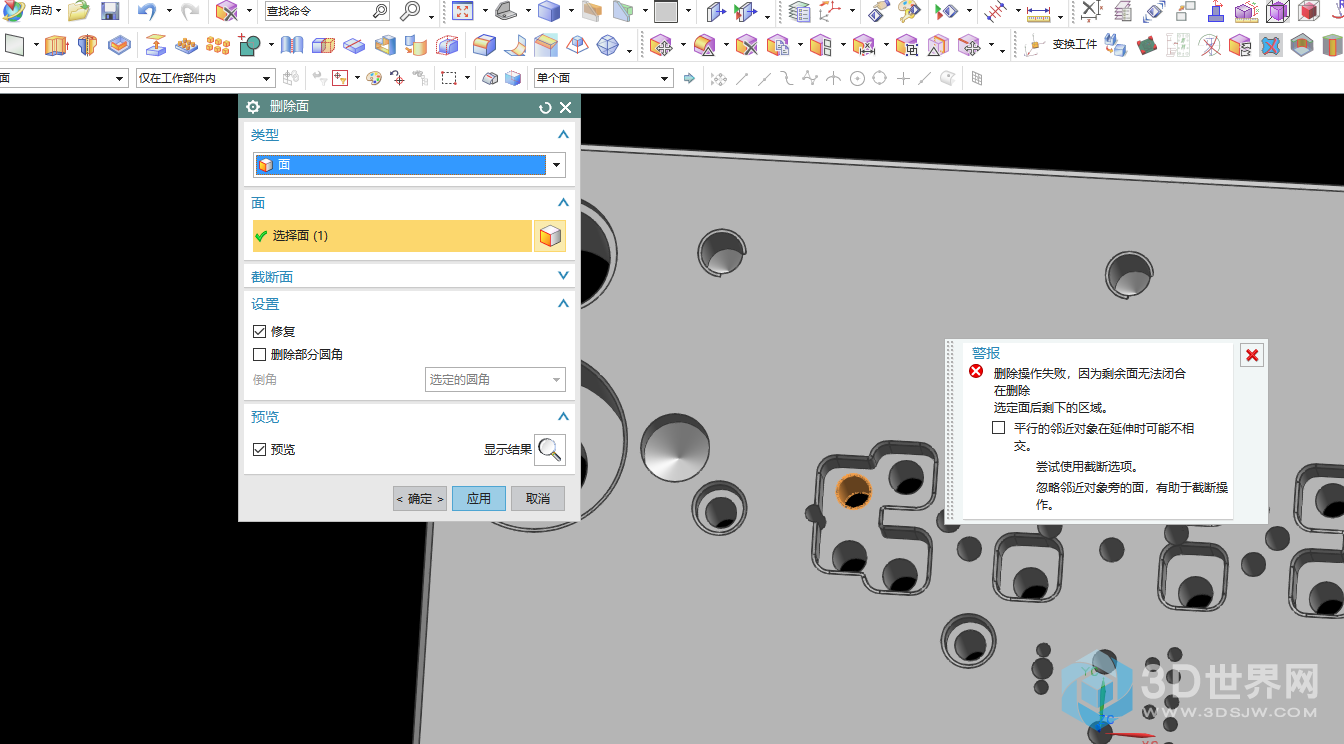Screen dimensions: 1344x744
Task: Expand the 截断面 section
Action: pyautogui.click(x=563, y=276)
